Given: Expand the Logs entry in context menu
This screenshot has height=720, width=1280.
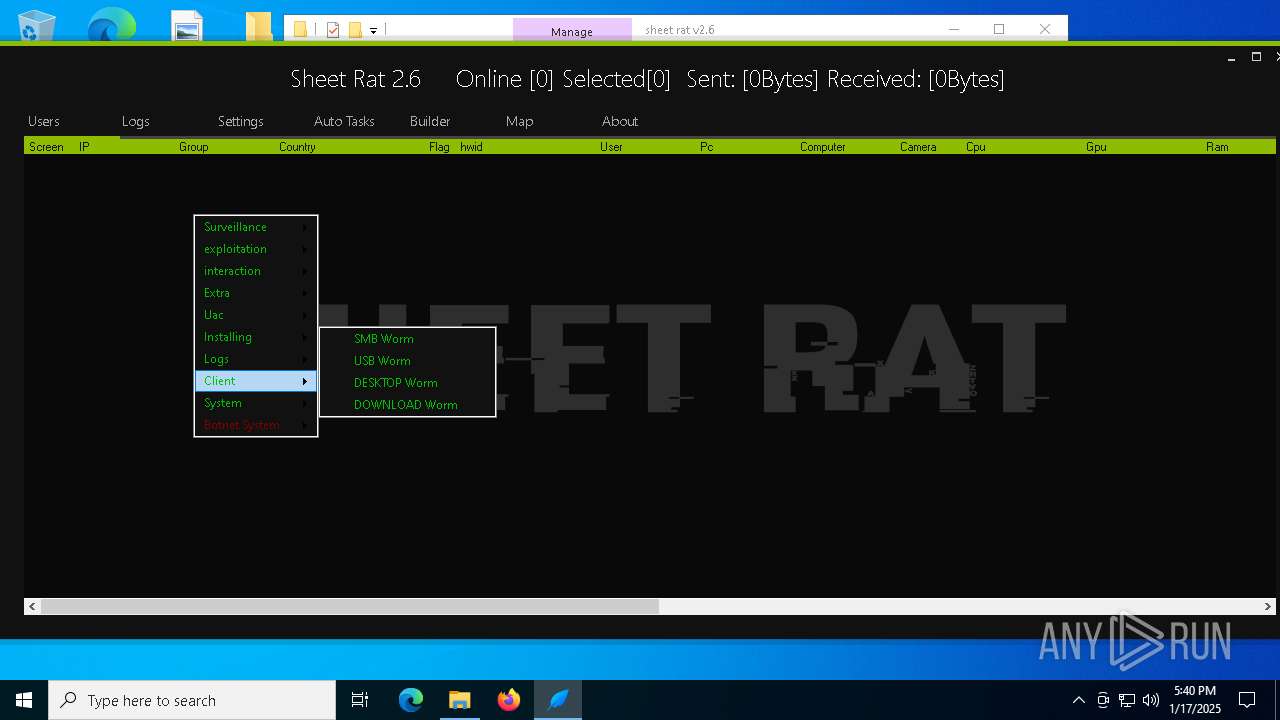Looking at the screenshot, I should point(256,359).
